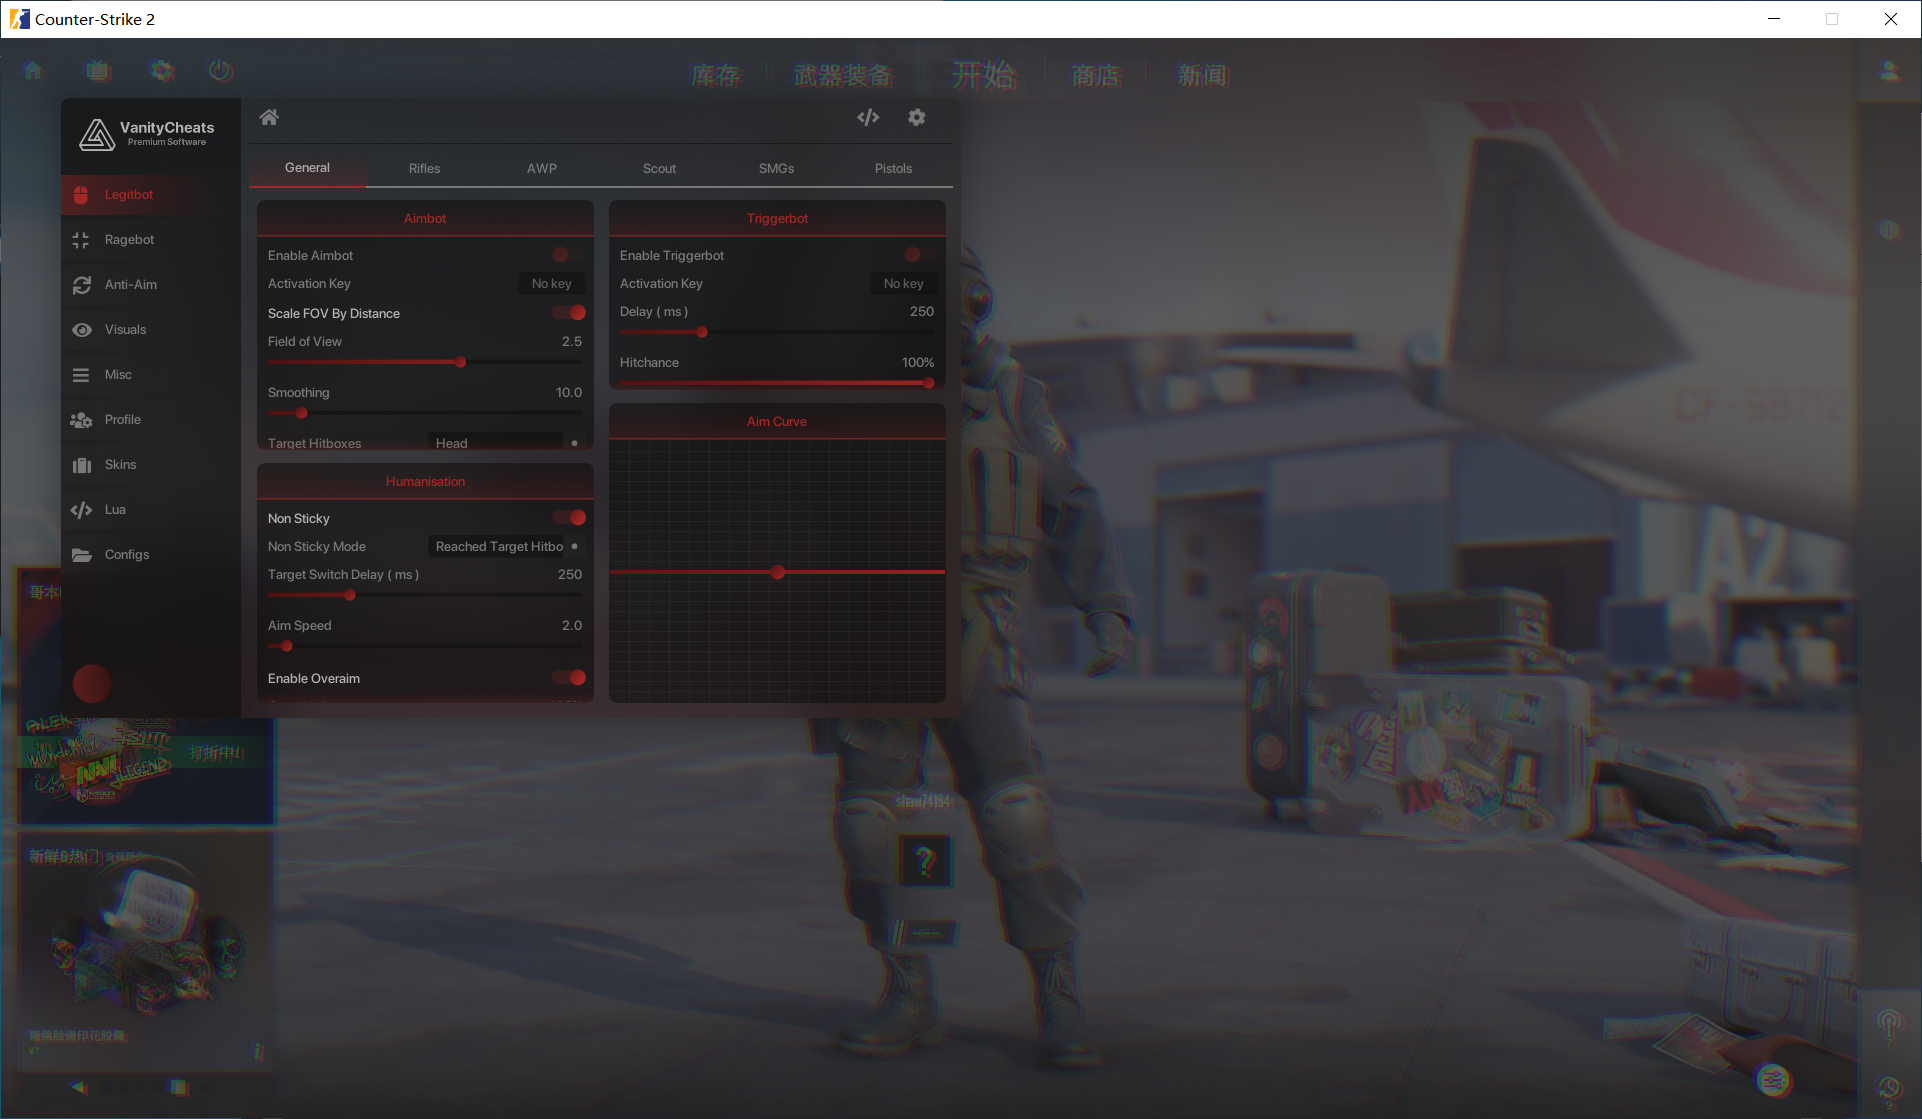Click the settings gear icon
Screen dimensions: 1922x1119
[x=916, y=117]
